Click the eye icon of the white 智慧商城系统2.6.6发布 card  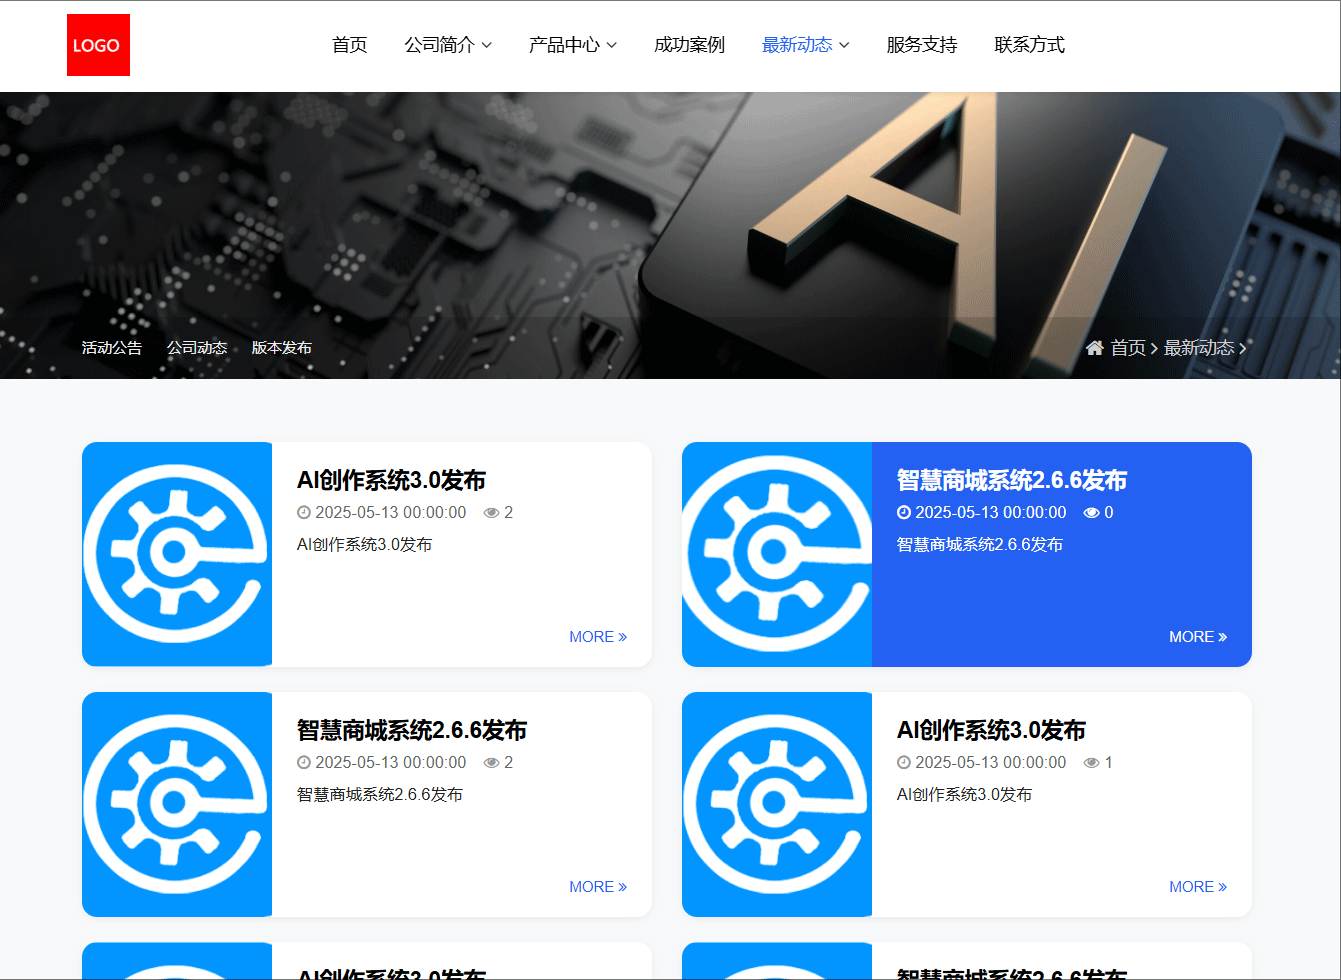pos(491,763)
